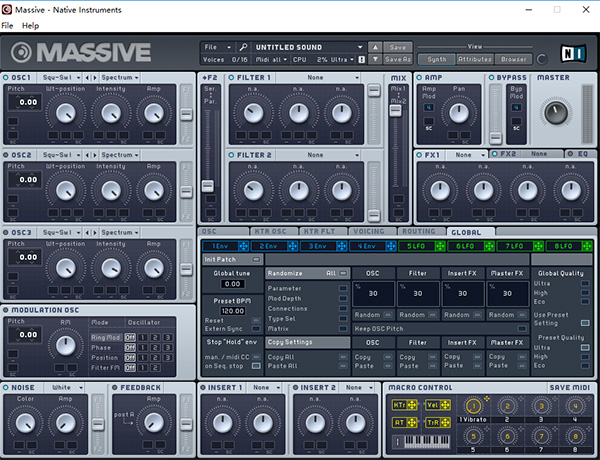The image size is (600, 460).
Task: Click the preset search magnifier icon
Action: tap(243, 47)
